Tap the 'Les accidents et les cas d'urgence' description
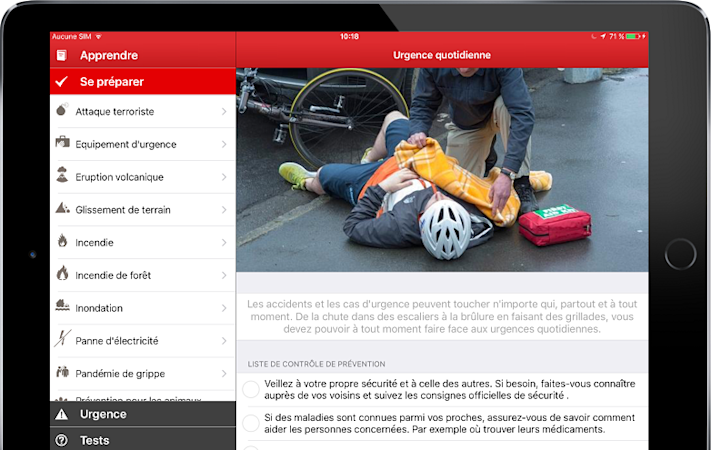711x450 pixels. [442, 317]
